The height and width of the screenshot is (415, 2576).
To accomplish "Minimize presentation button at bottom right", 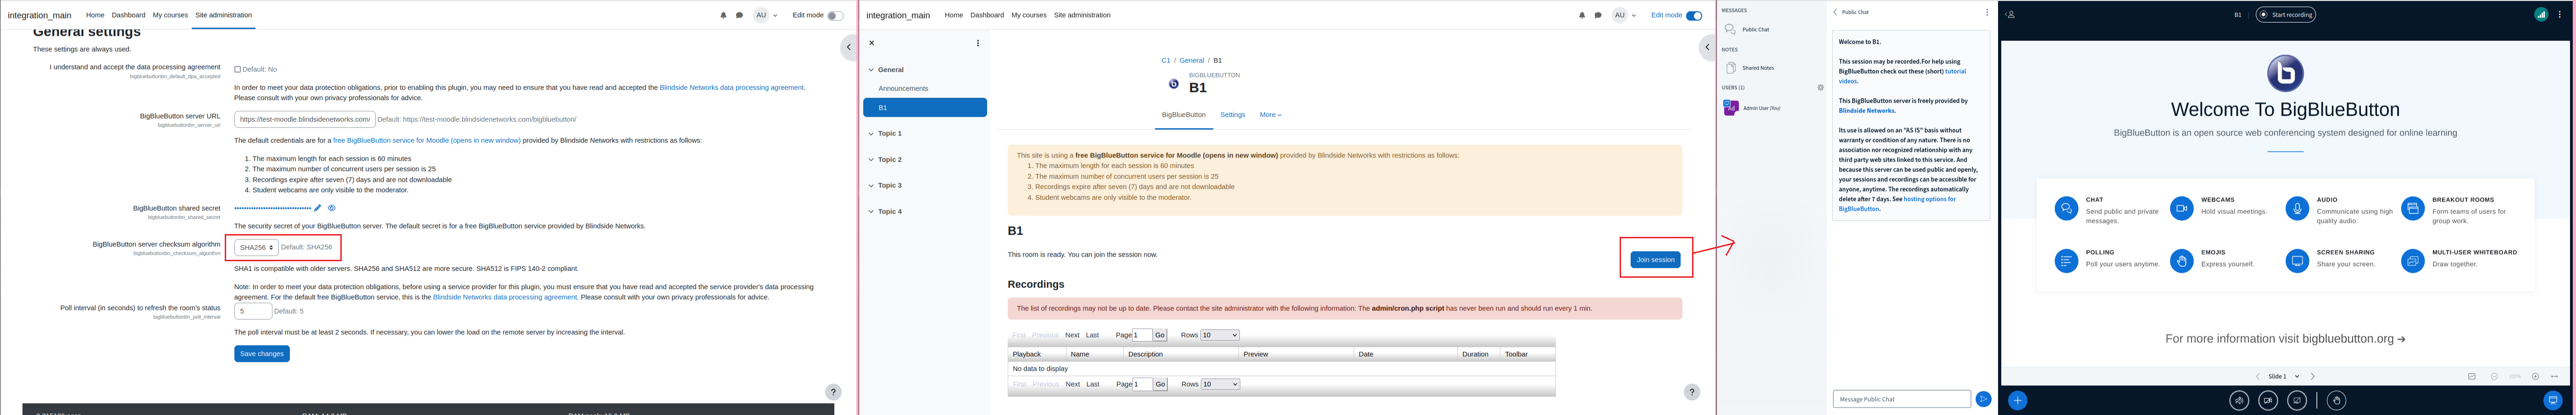I will [x=2553, y=400].
